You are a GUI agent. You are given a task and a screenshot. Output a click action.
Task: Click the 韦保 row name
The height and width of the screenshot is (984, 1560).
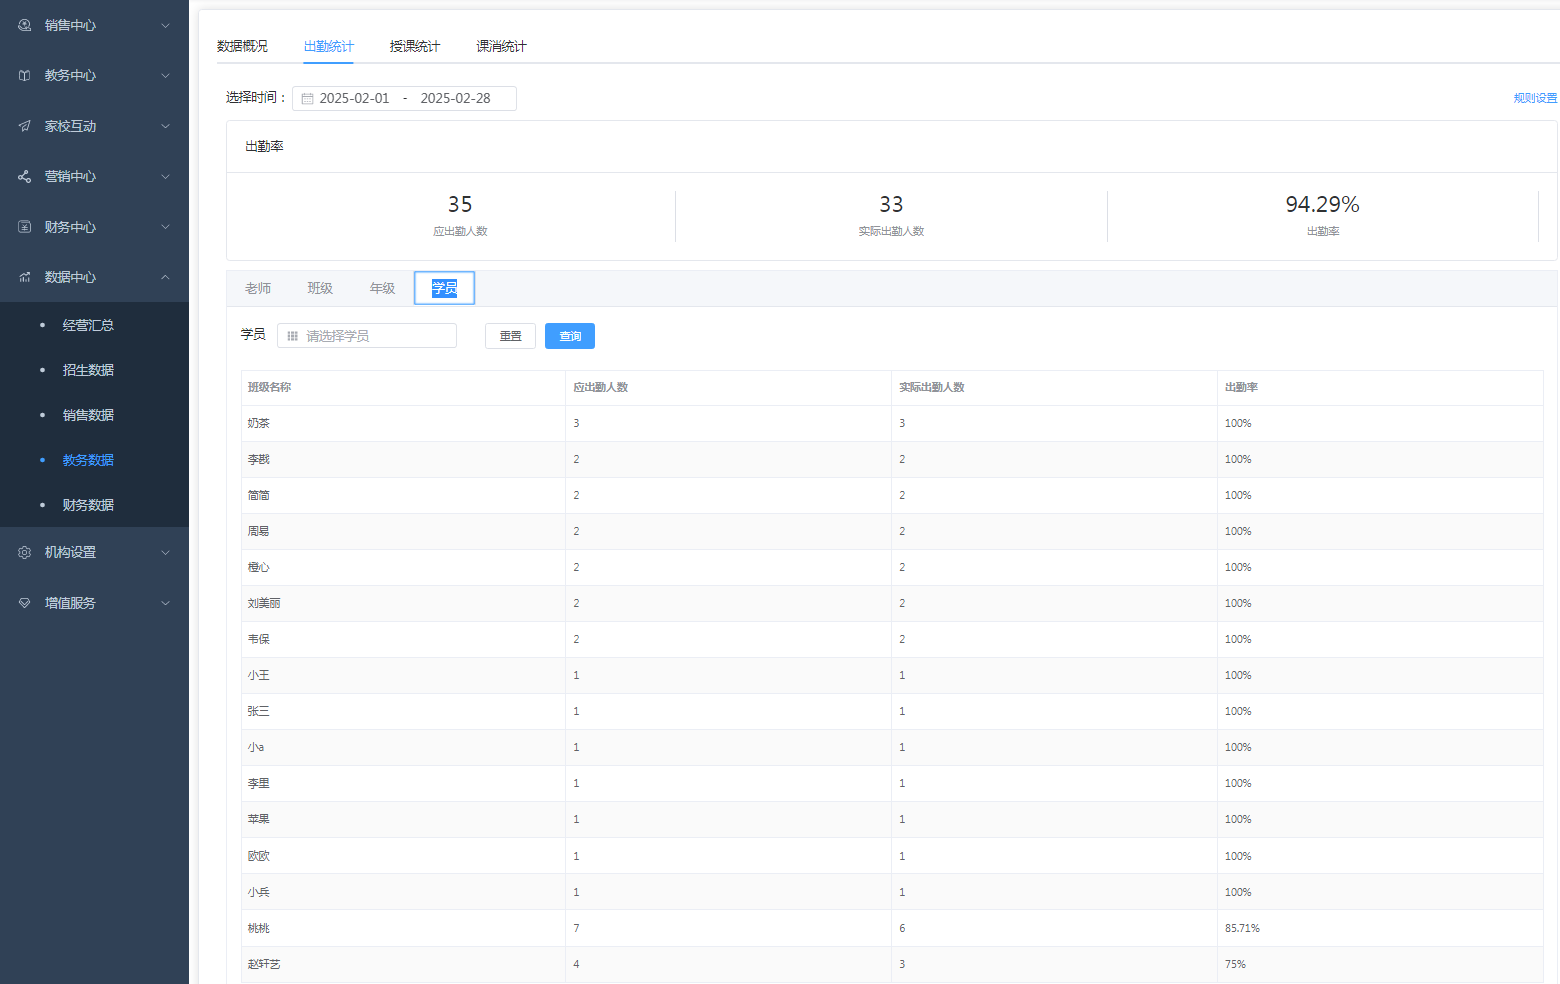[259, 639]
